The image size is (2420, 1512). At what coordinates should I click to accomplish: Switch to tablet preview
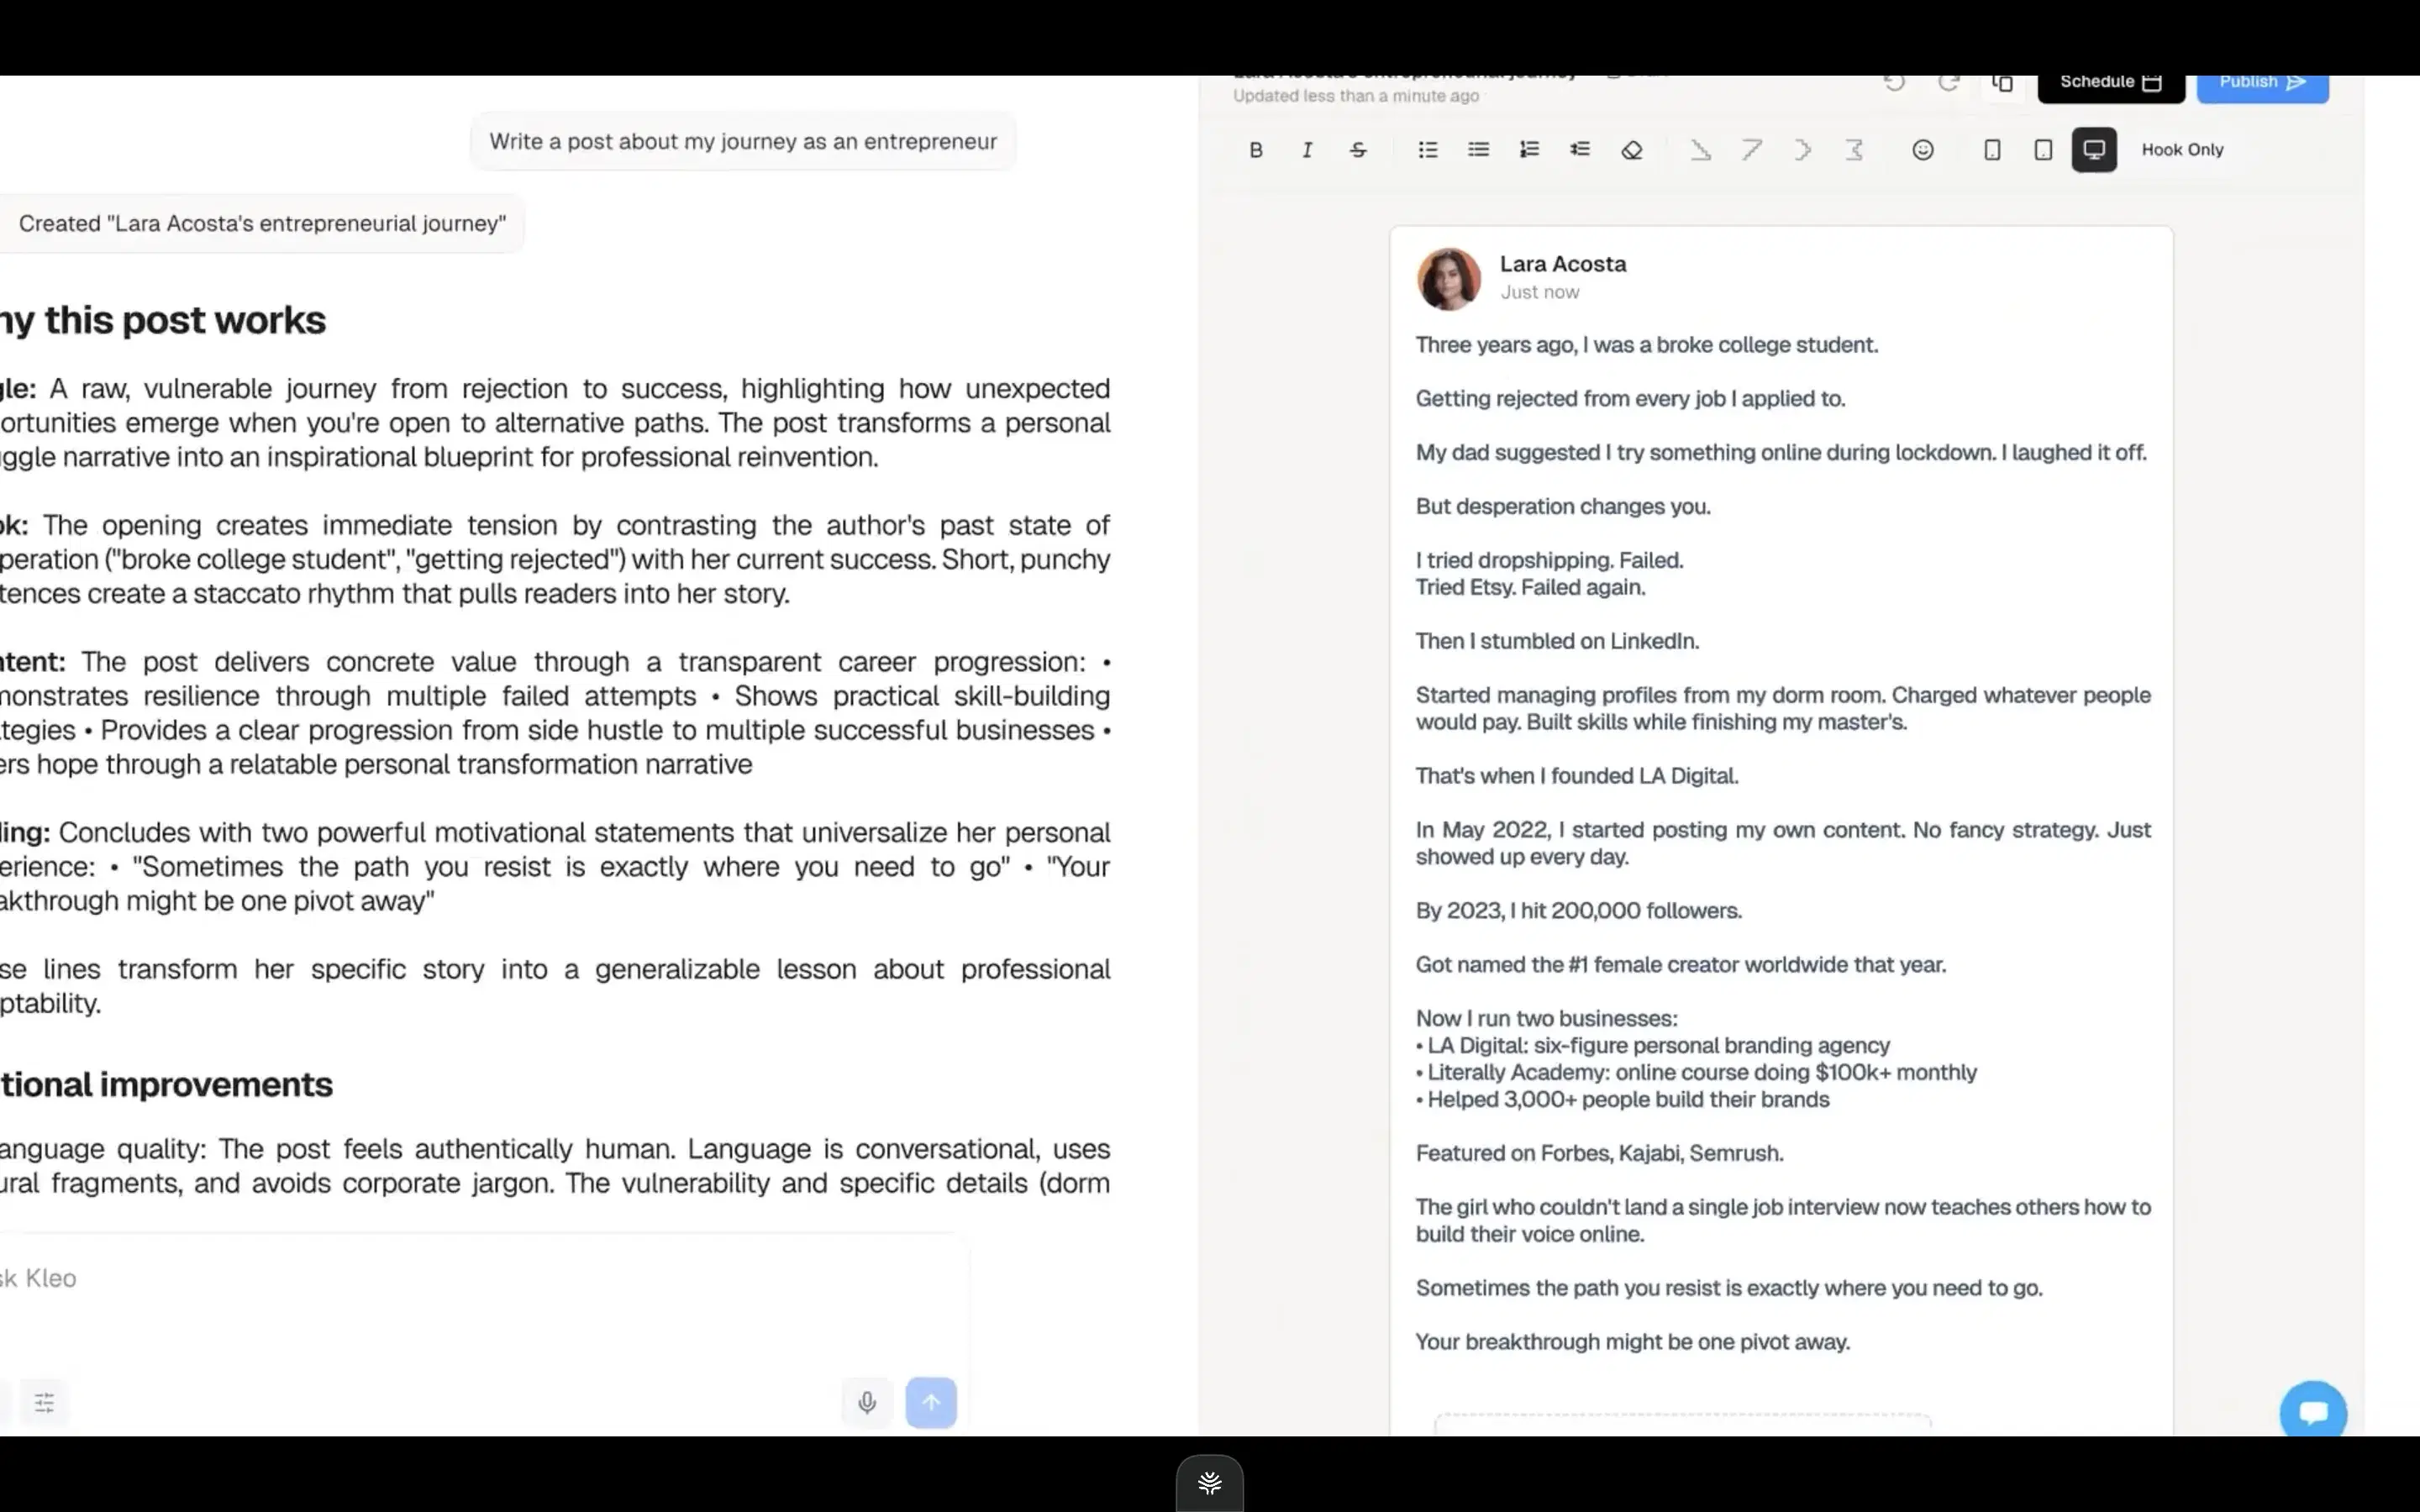click(2043, 150)
